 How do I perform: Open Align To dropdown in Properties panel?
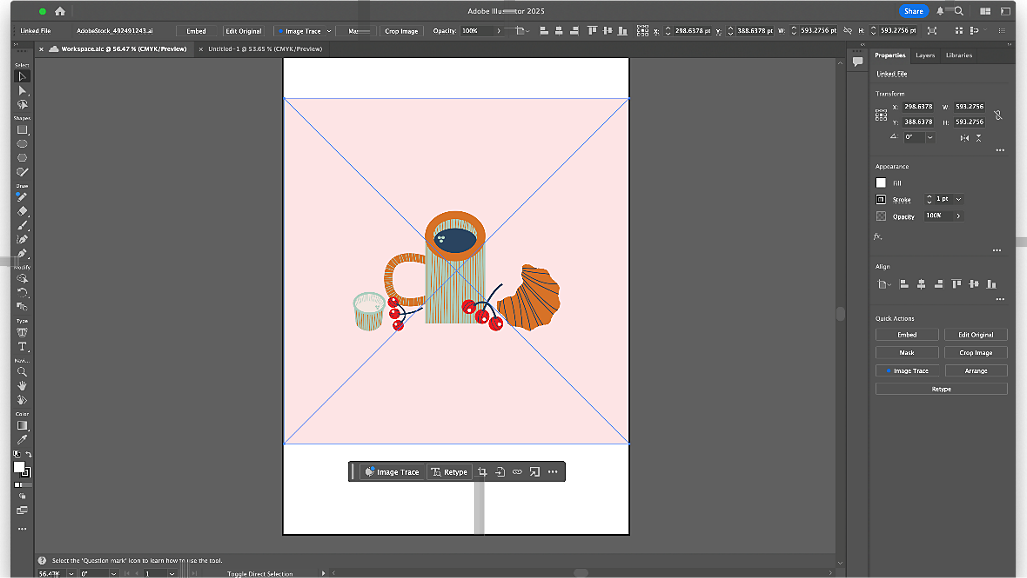[884, 284]
